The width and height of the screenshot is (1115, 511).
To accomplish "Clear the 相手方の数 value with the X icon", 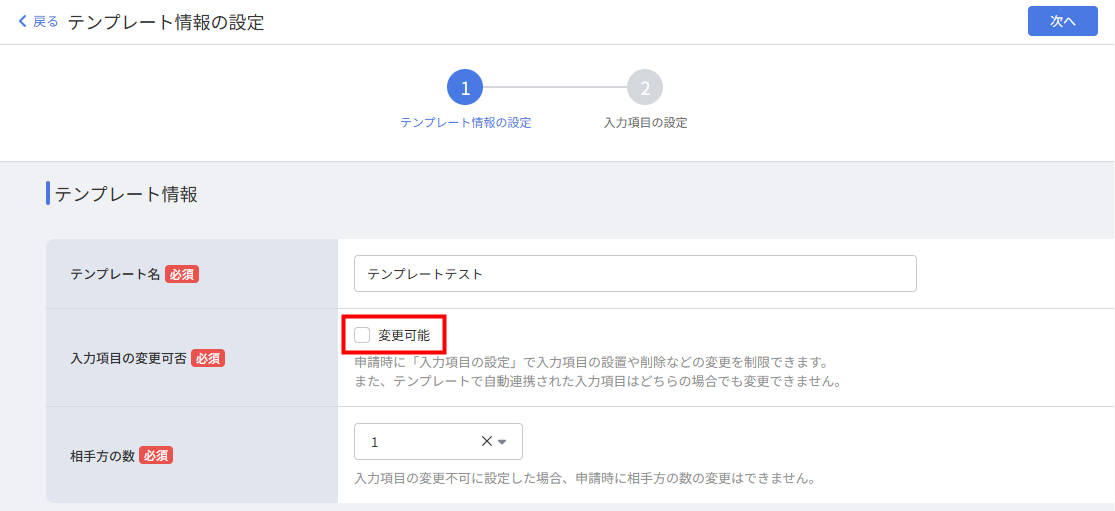I will point(487,441).
